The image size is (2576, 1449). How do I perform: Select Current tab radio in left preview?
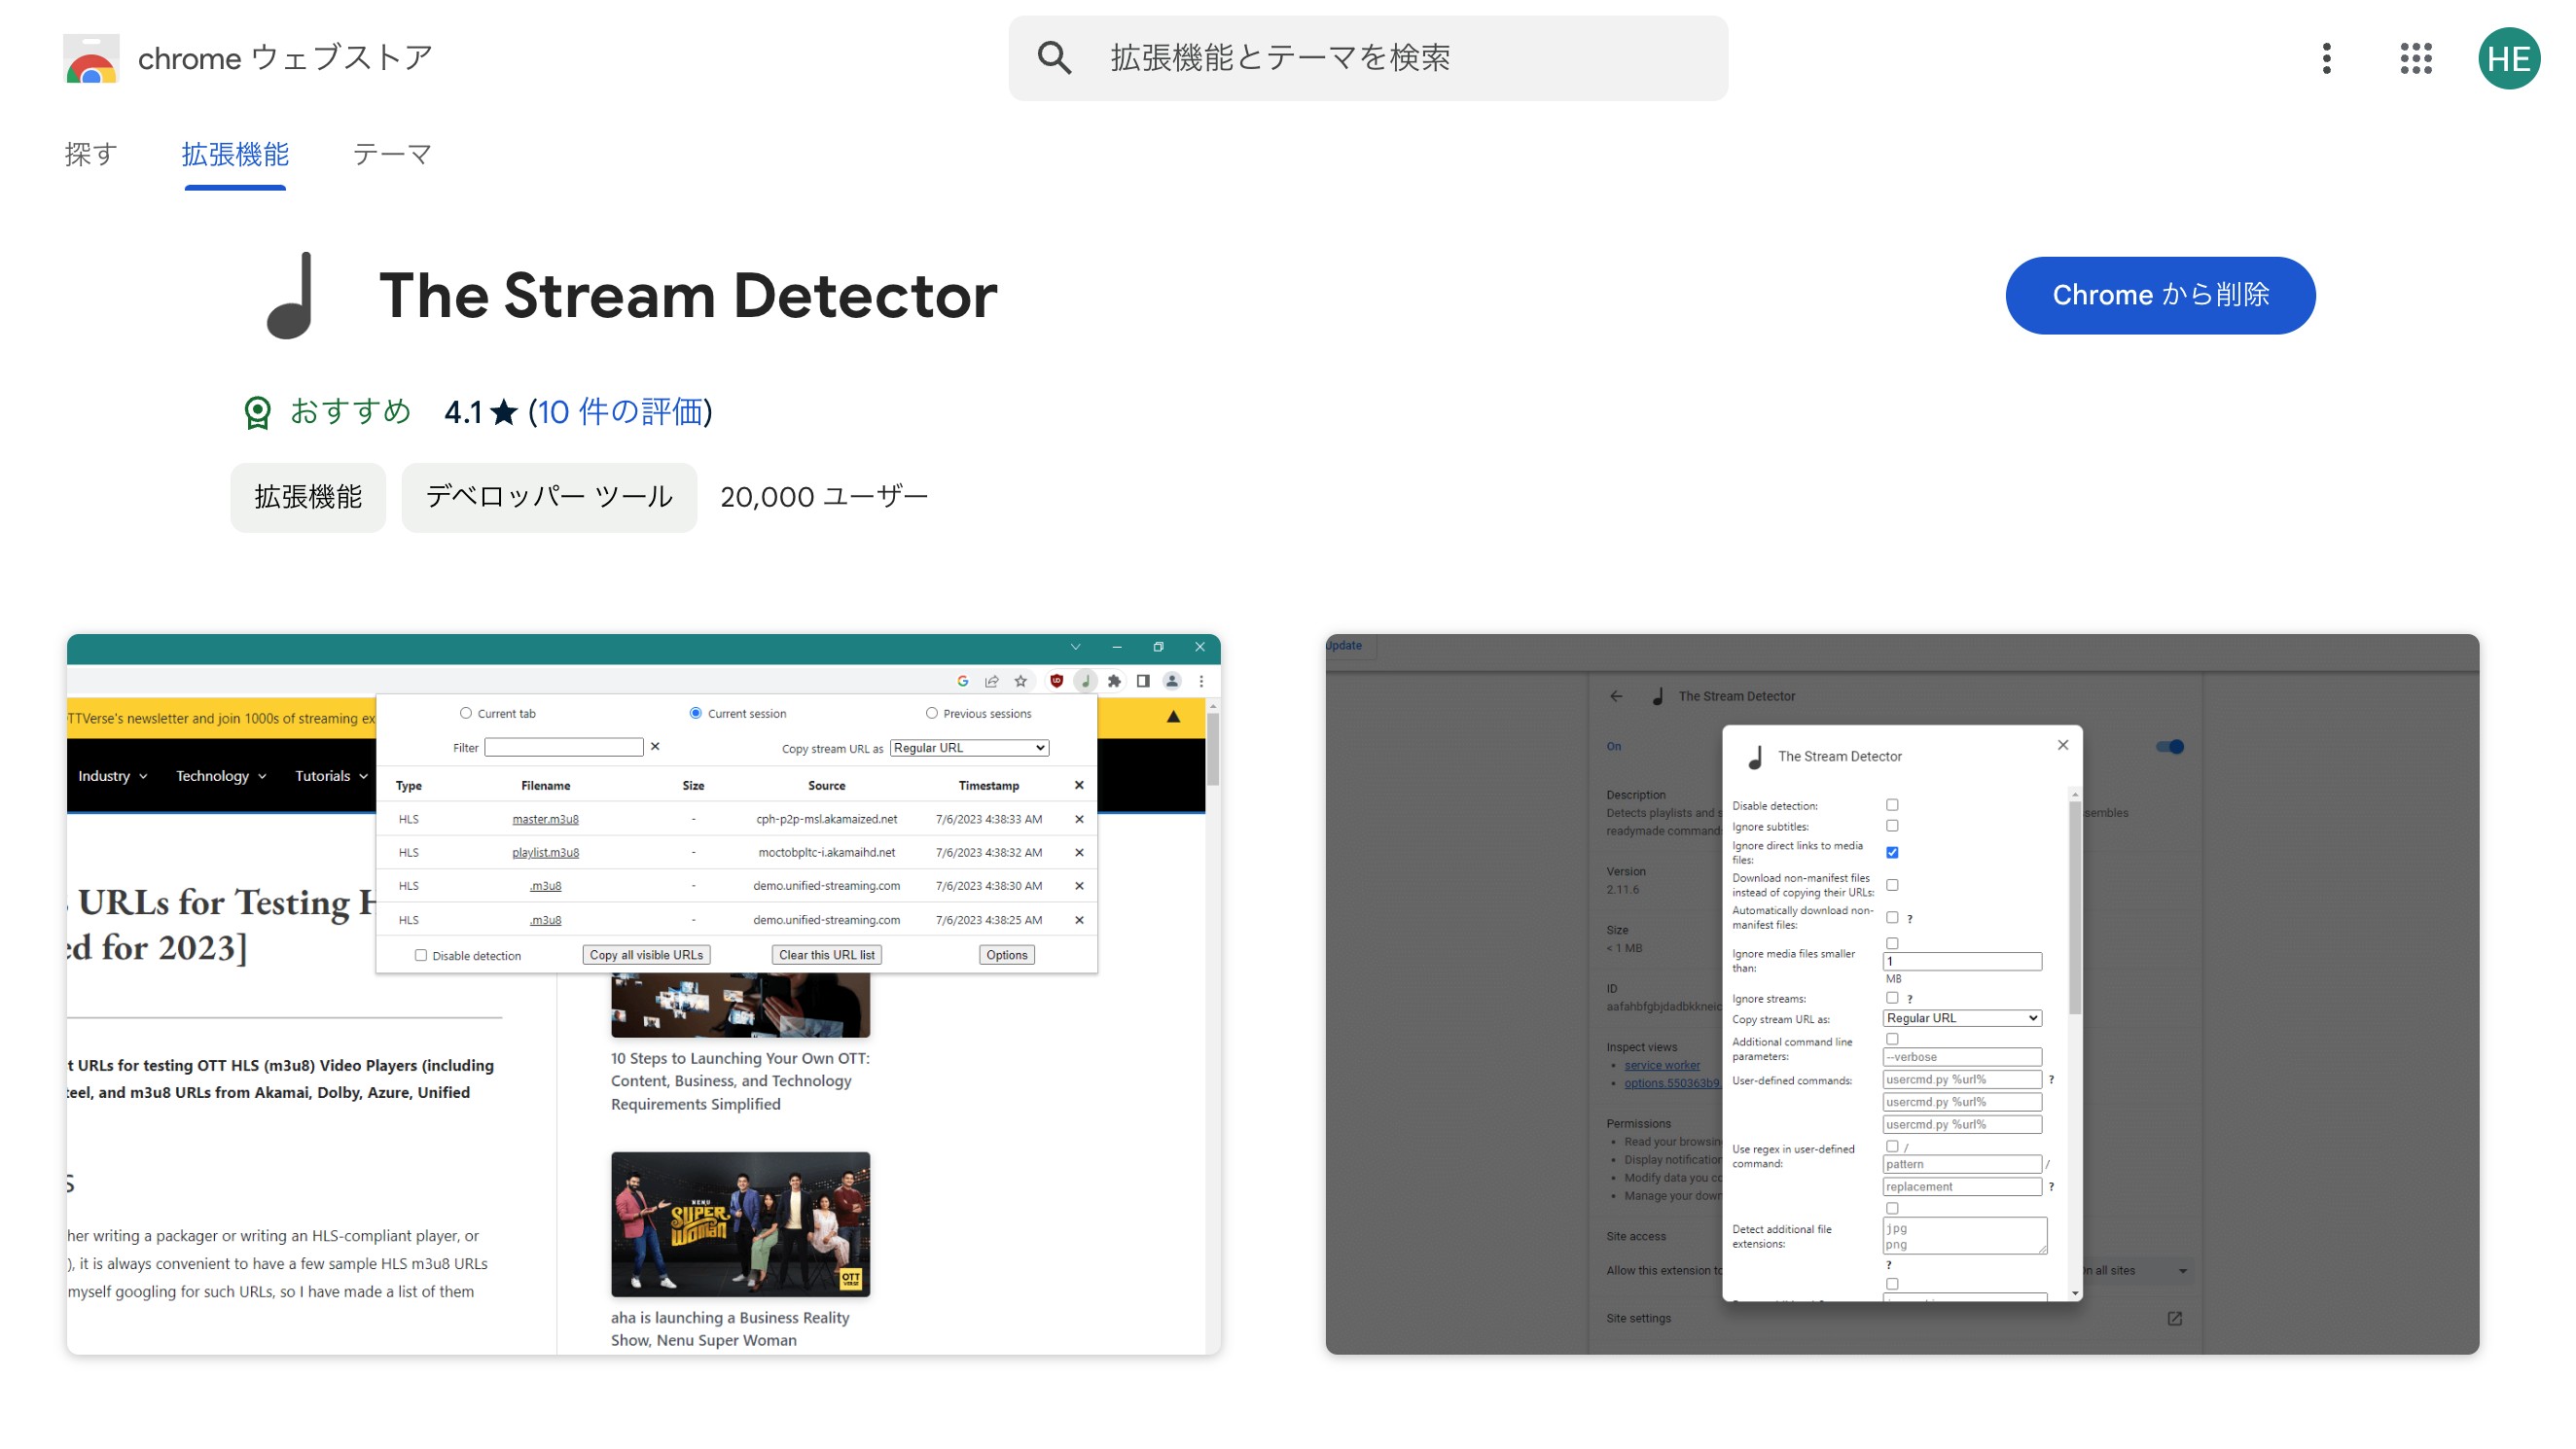coord(465,713)
